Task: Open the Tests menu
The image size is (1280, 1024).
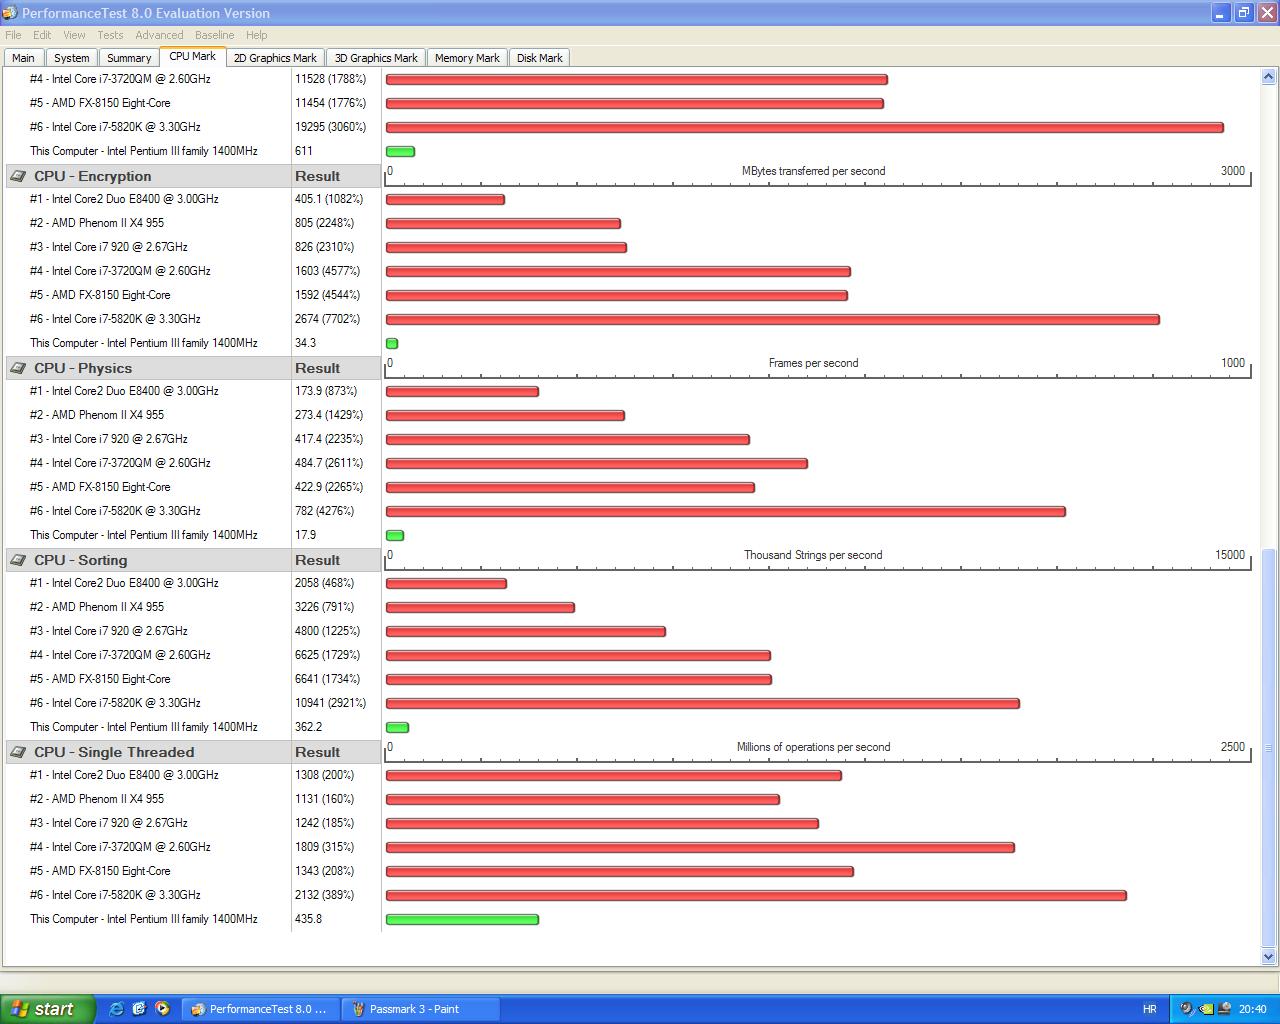Action: (x=111, y=35)
